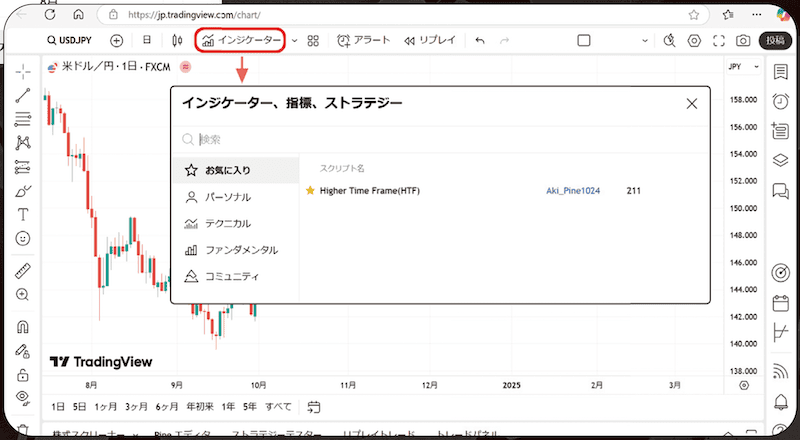Viewport: 800px width, 440px height.
Task: Open the alarm clock alerts panel icon
Action: tap(780, 101)
